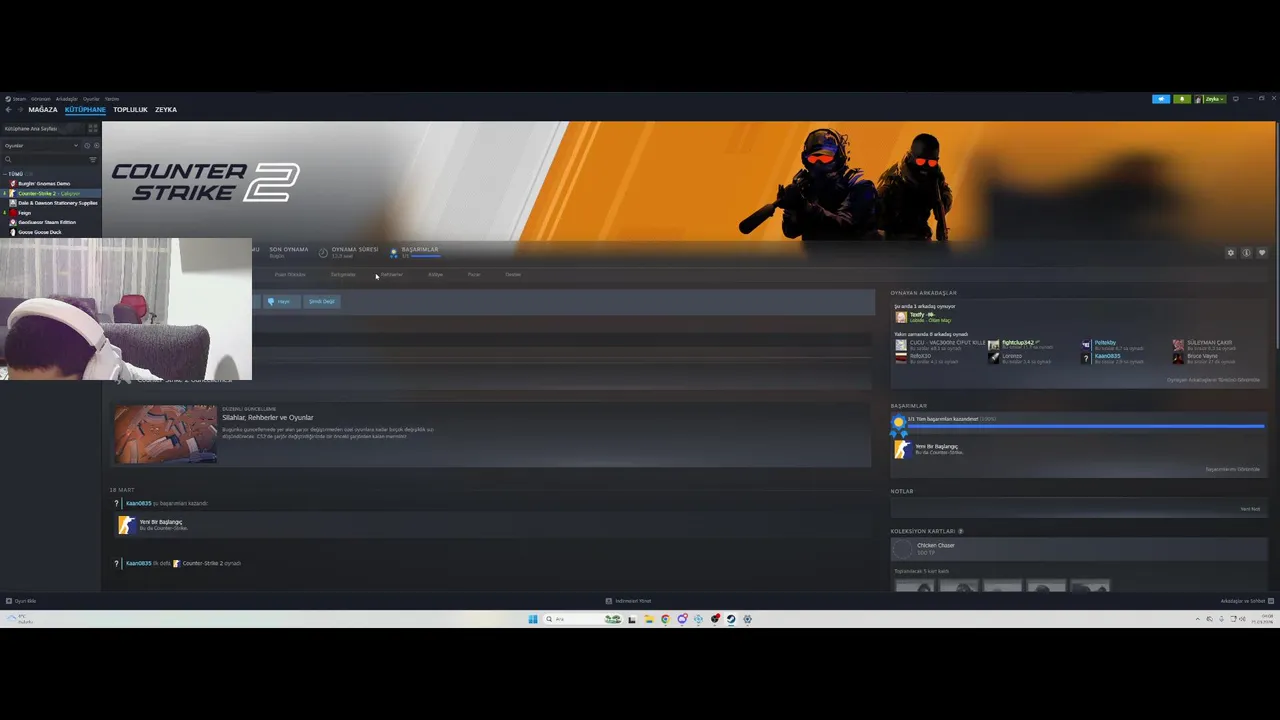This screenshot has height=720, width=1280.
Task: Open Steam icon in Windows taskbar
Action: point(731,619)
